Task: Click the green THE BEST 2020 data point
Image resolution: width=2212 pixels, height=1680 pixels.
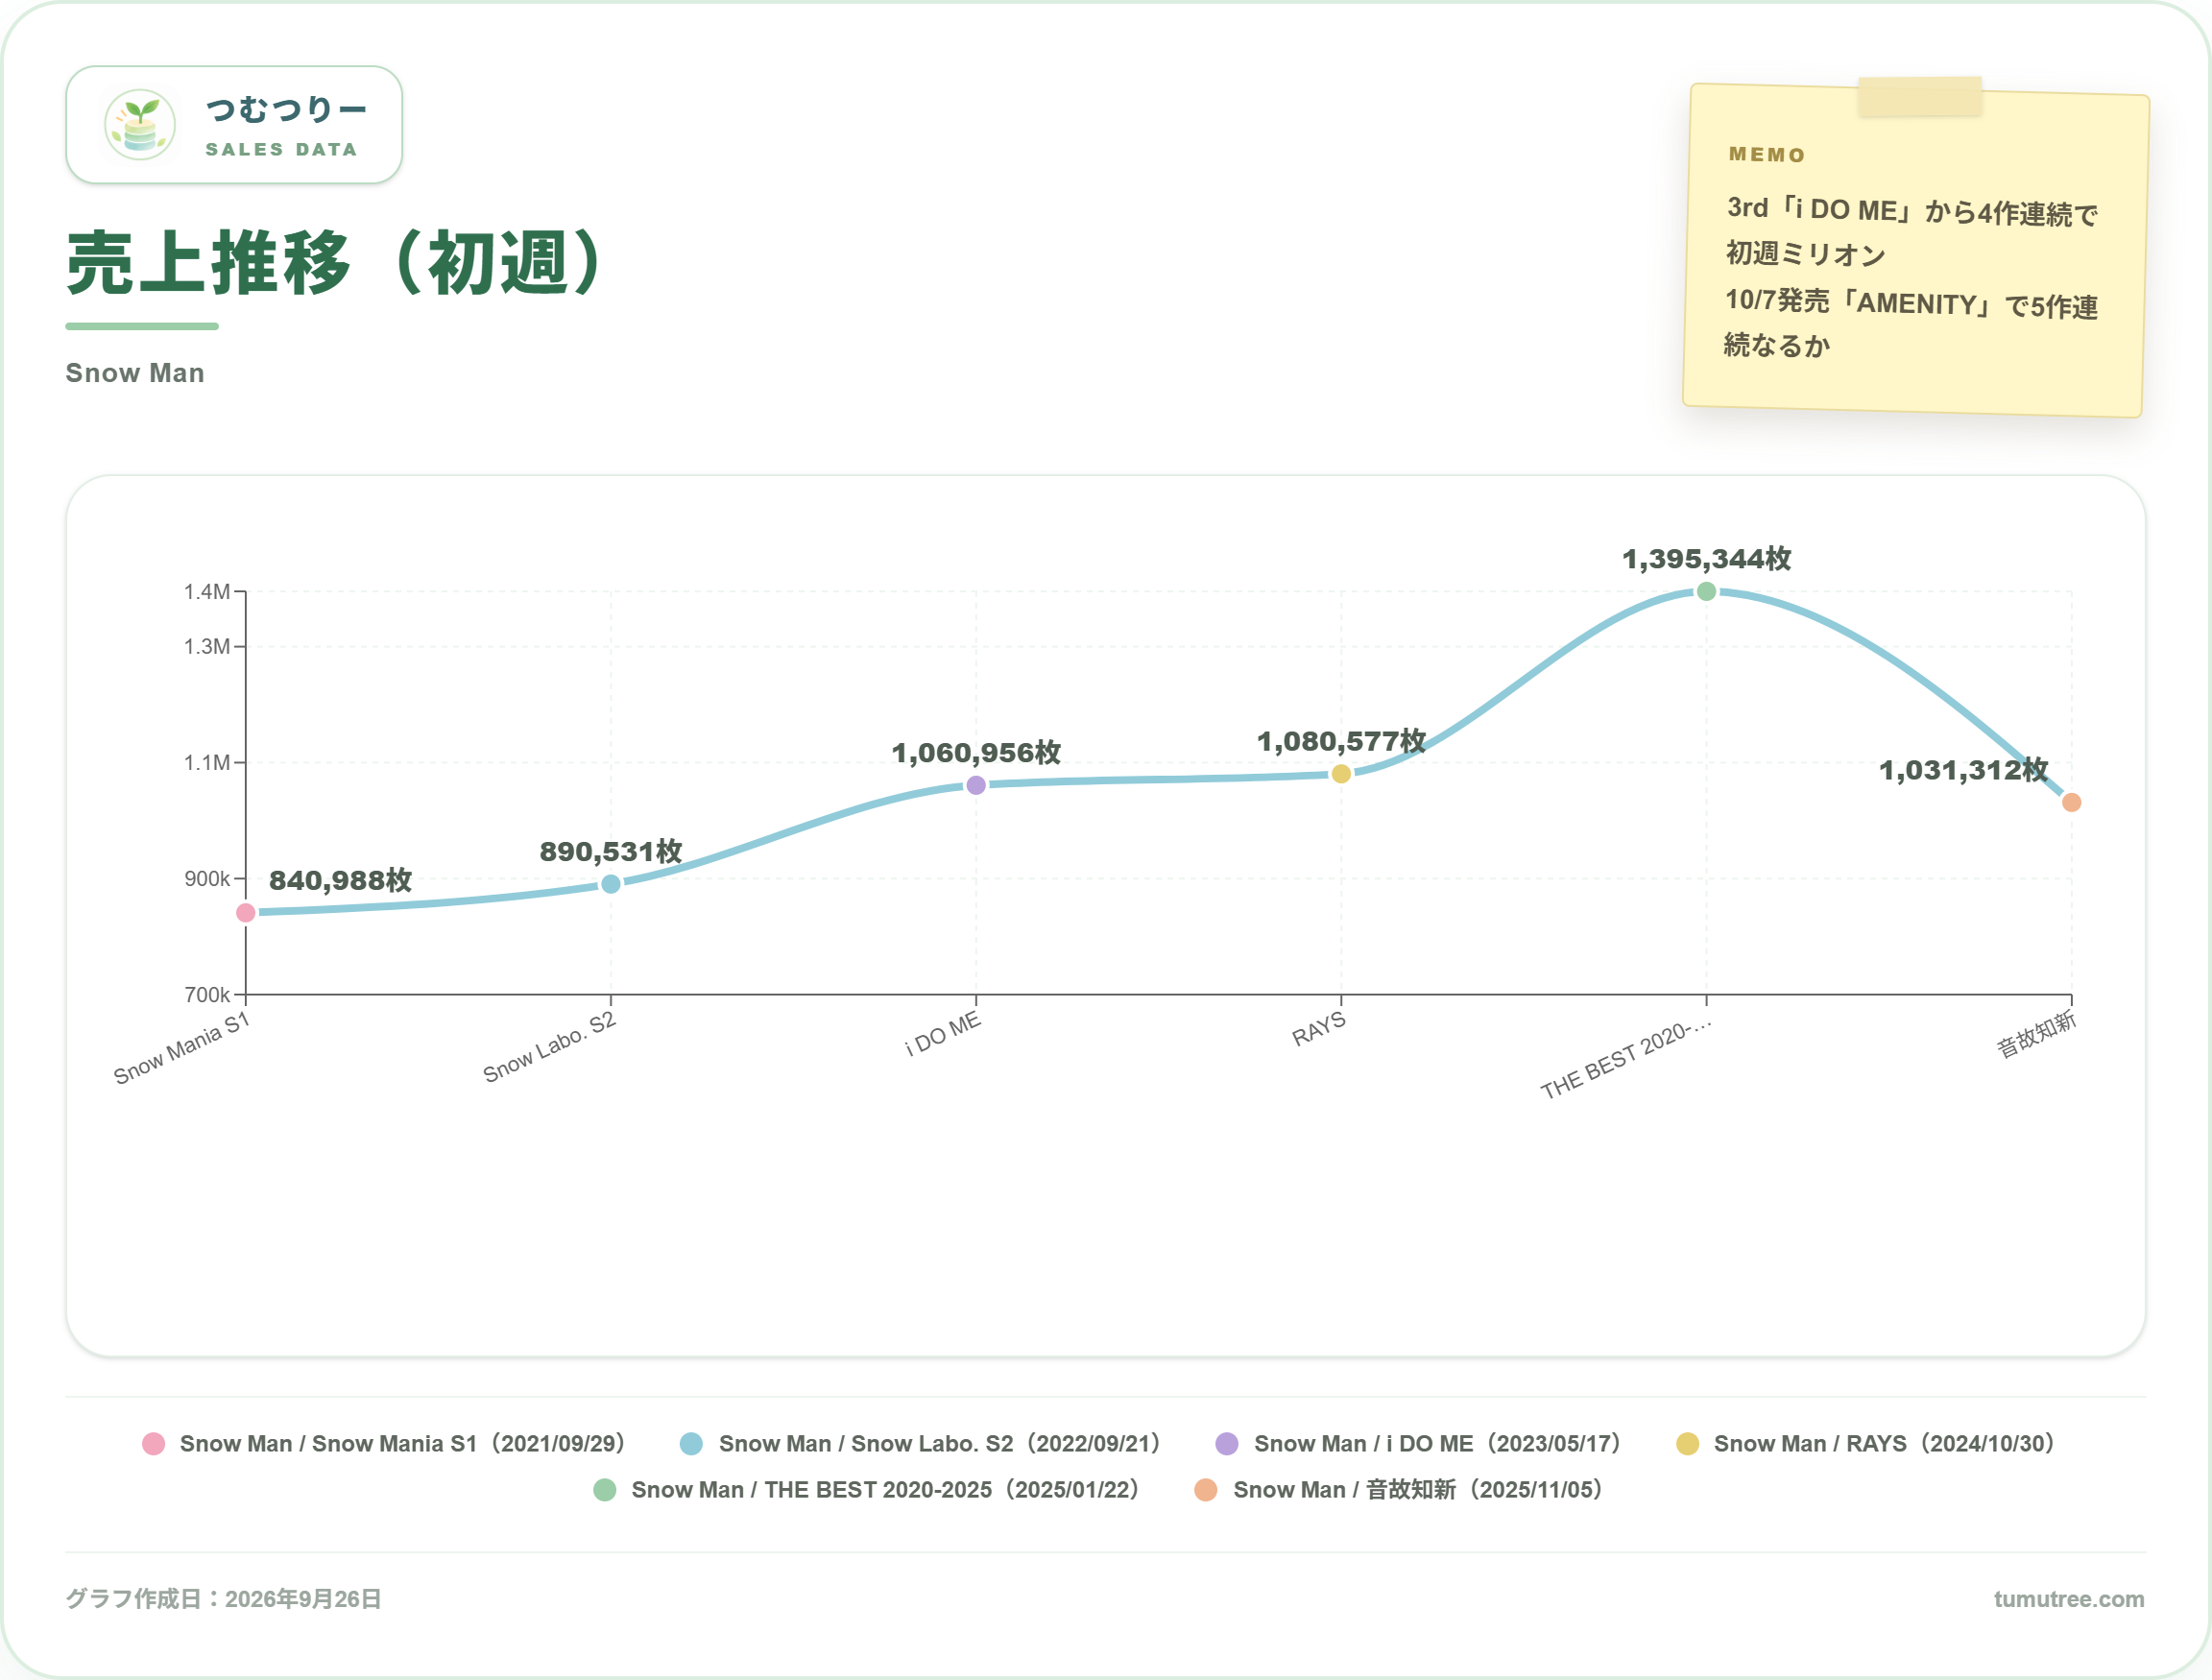Action: [1707, 591]
